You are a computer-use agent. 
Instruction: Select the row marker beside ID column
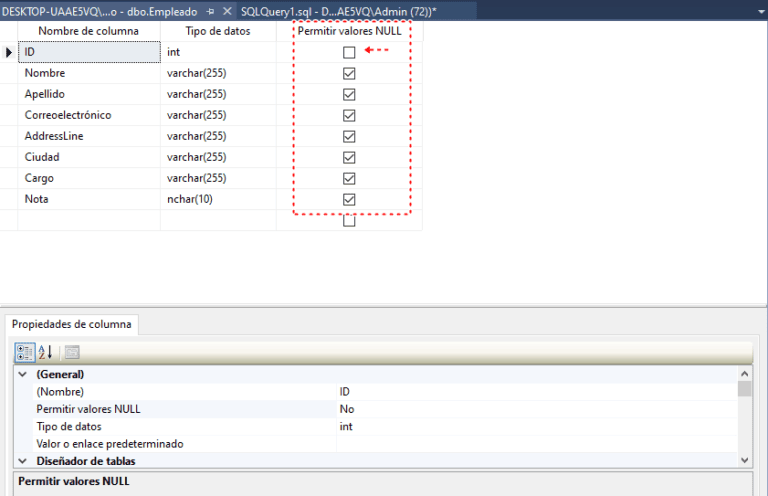[x=9, y=52]
